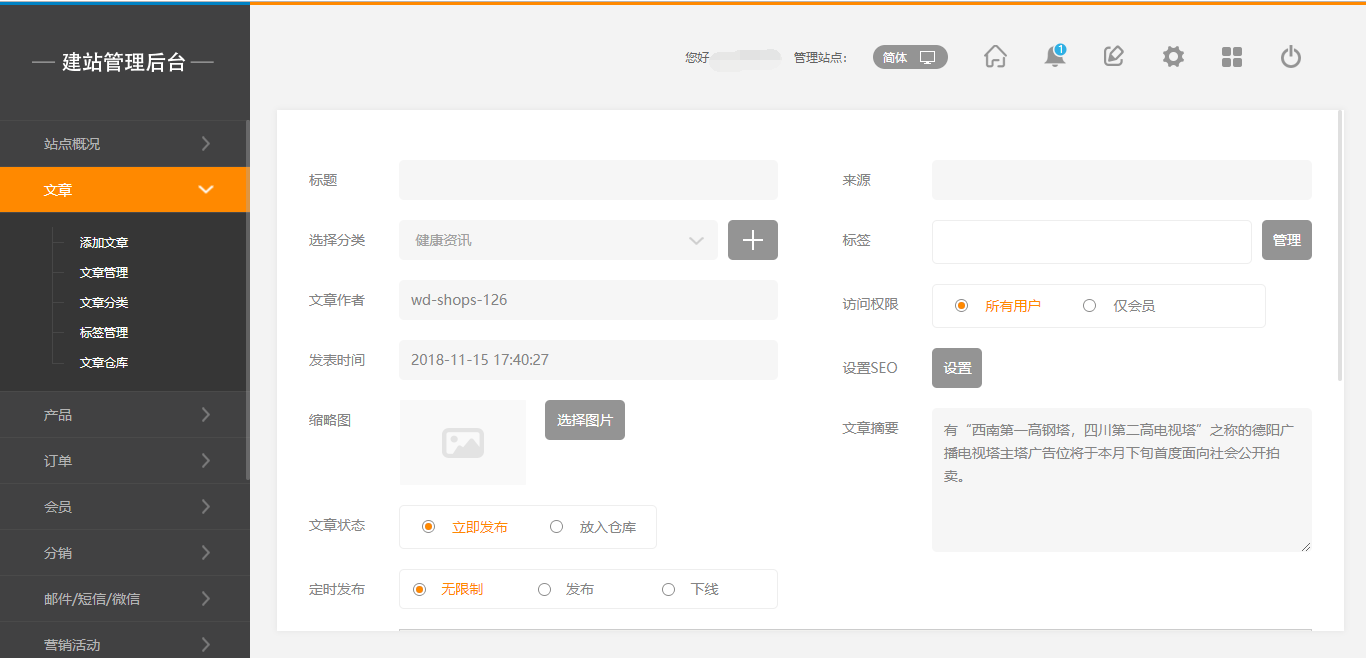This screenshot has height=658, width=1366.
Task: Choose 下线 for scheduled publishing
Action: click(669, 589)
